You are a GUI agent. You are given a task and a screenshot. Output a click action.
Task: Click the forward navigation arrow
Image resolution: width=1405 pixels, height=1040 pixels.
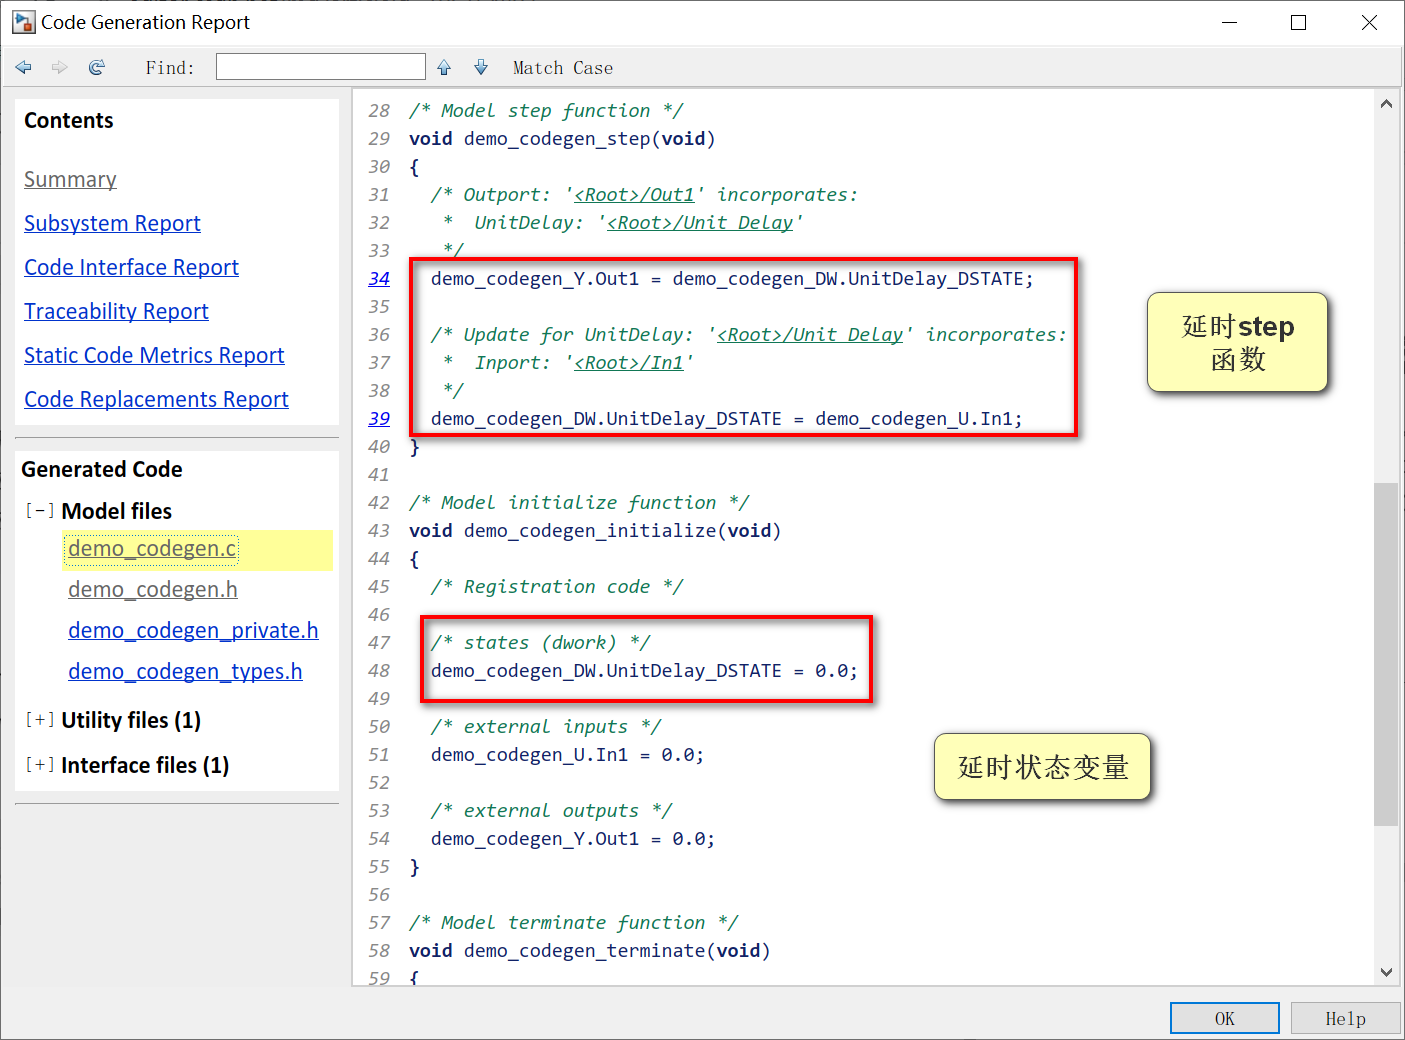pos(60,67)
